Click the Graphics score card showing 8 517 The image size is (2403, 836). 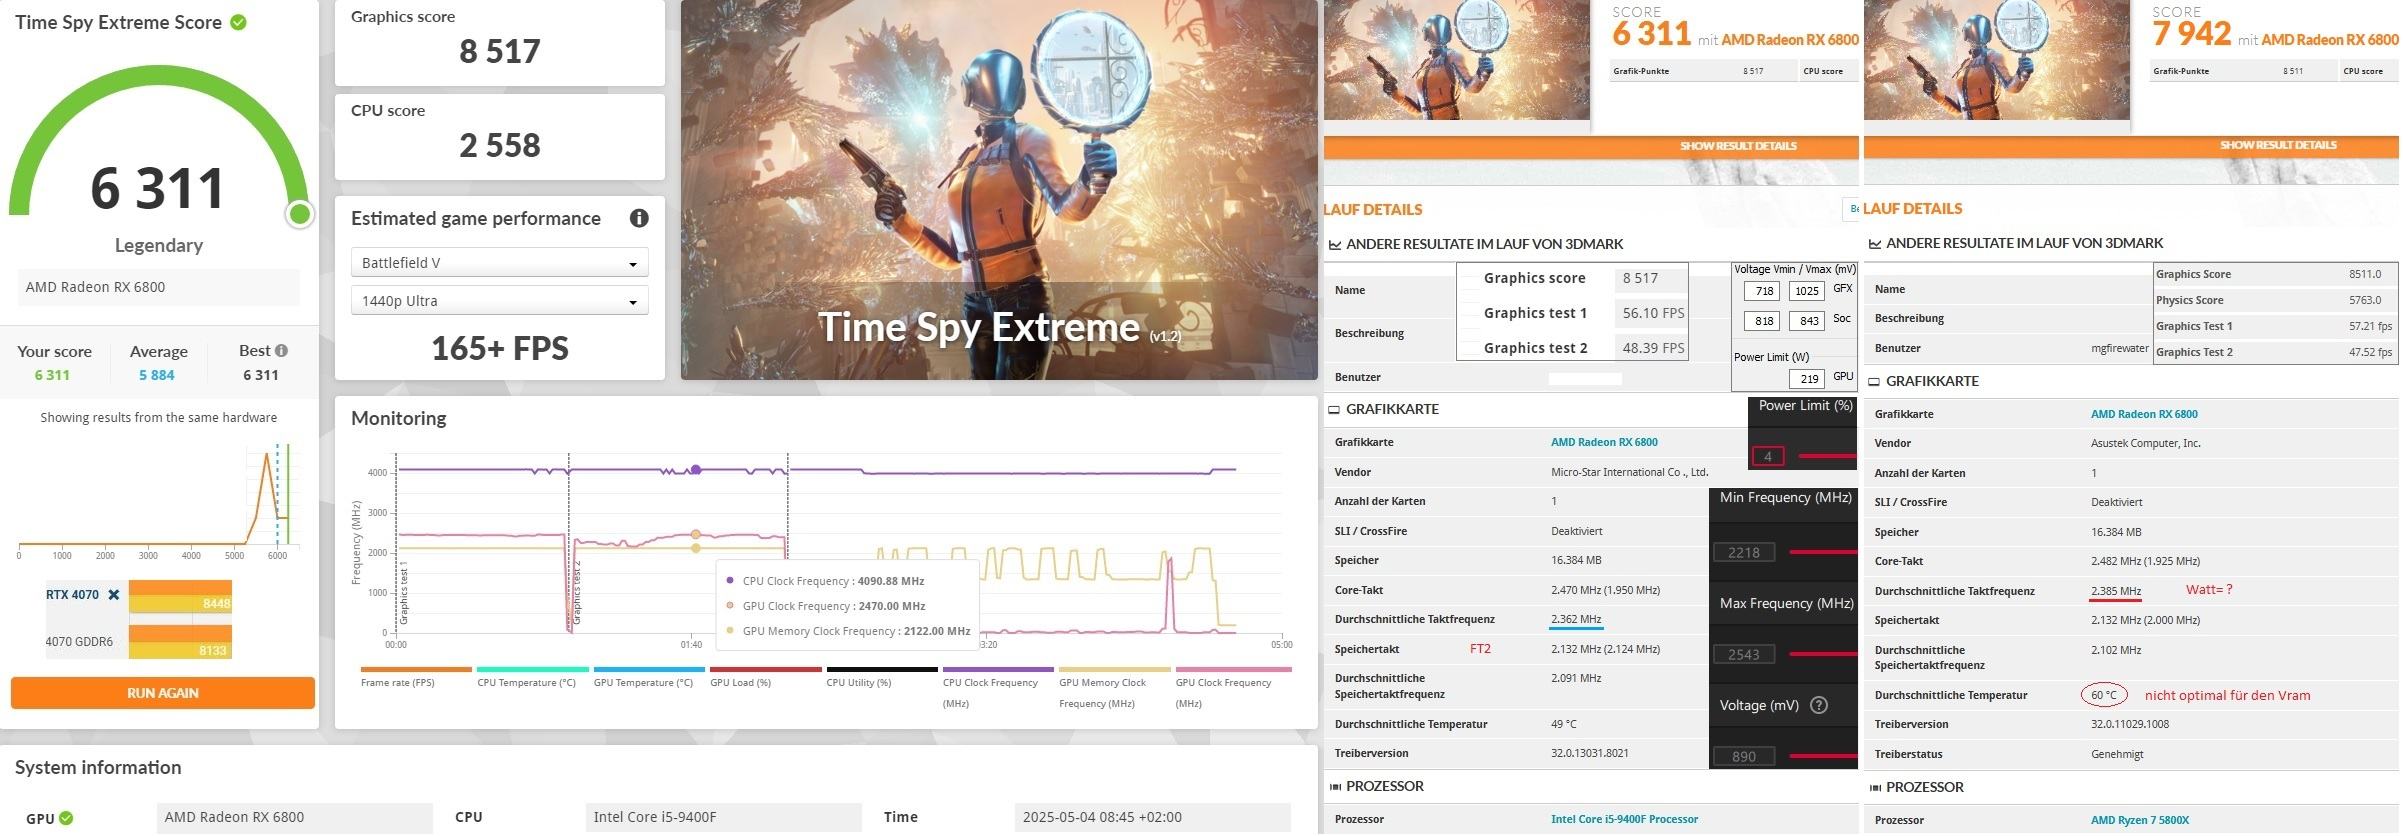500,42
